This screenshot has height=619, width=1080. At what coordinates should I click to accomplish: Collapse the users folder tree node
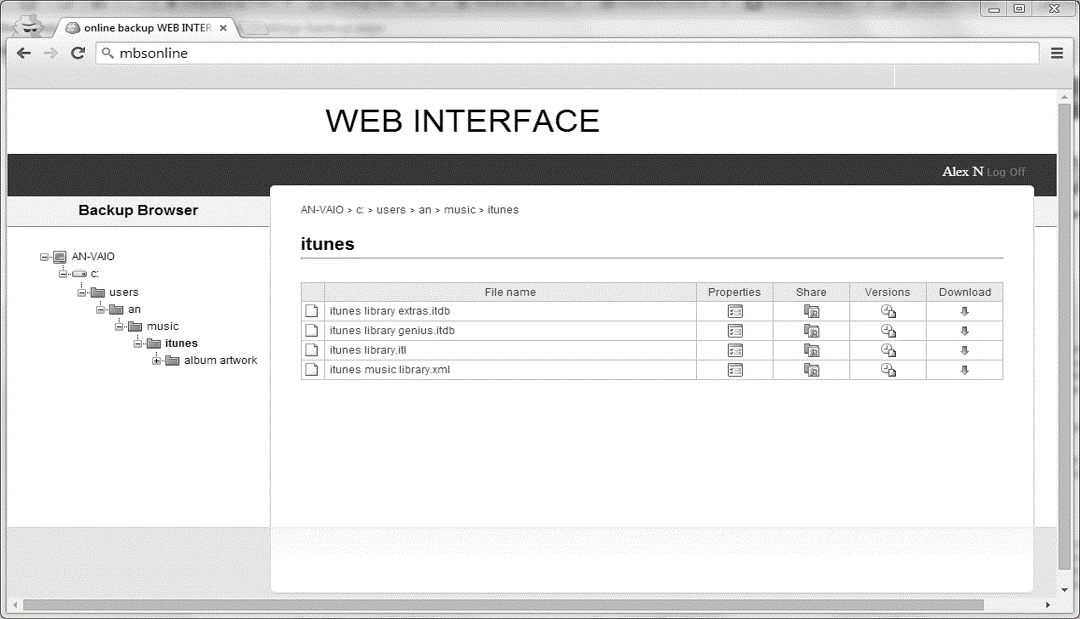point(81,293)
